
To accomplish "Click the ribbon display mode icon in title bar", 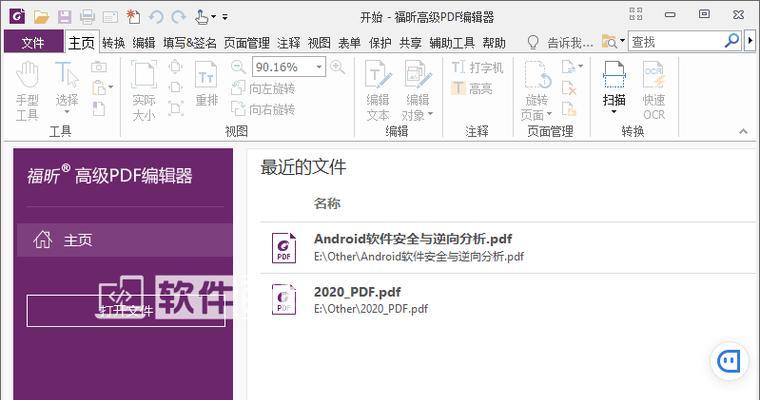I will pyautogui.click(x=636, y=14).
